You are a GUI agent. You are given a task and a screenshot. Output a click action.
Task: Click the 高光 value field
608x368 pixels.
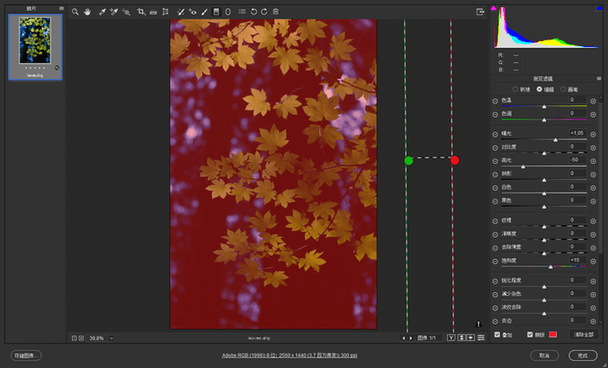pos(577,160)
